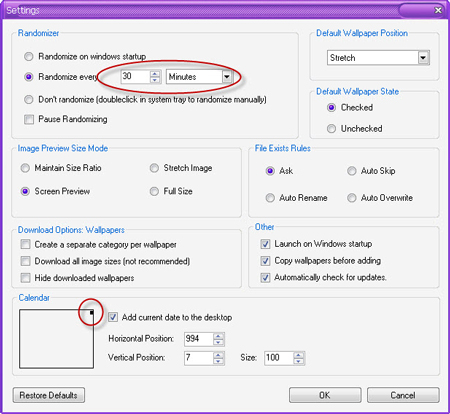The height and width of the screenshot is (414, 450).
Task: Open the Minutes time unit dropdown
Action: (227, 77)
